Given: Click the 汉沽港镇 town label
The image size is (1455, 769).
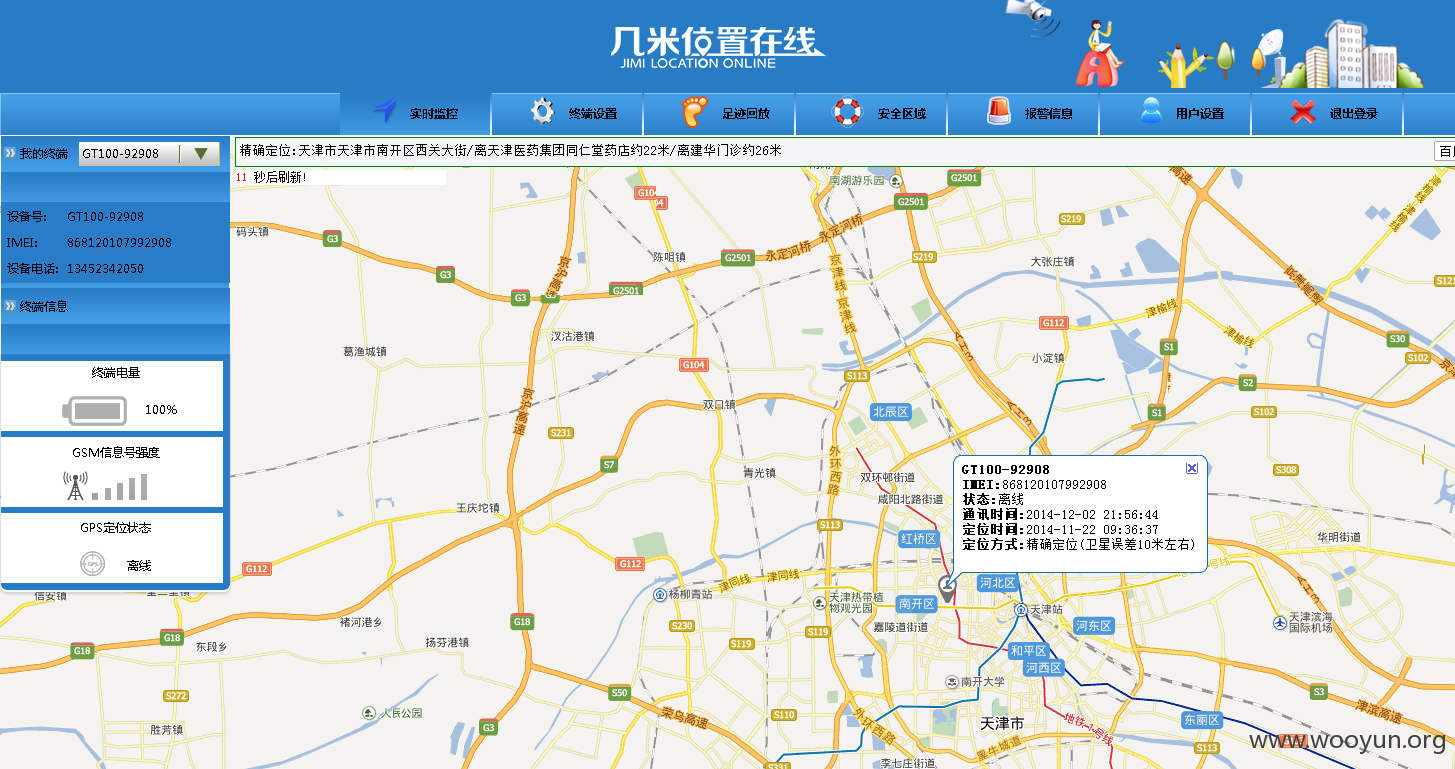Looking at the screenshot, I should 573,337.
